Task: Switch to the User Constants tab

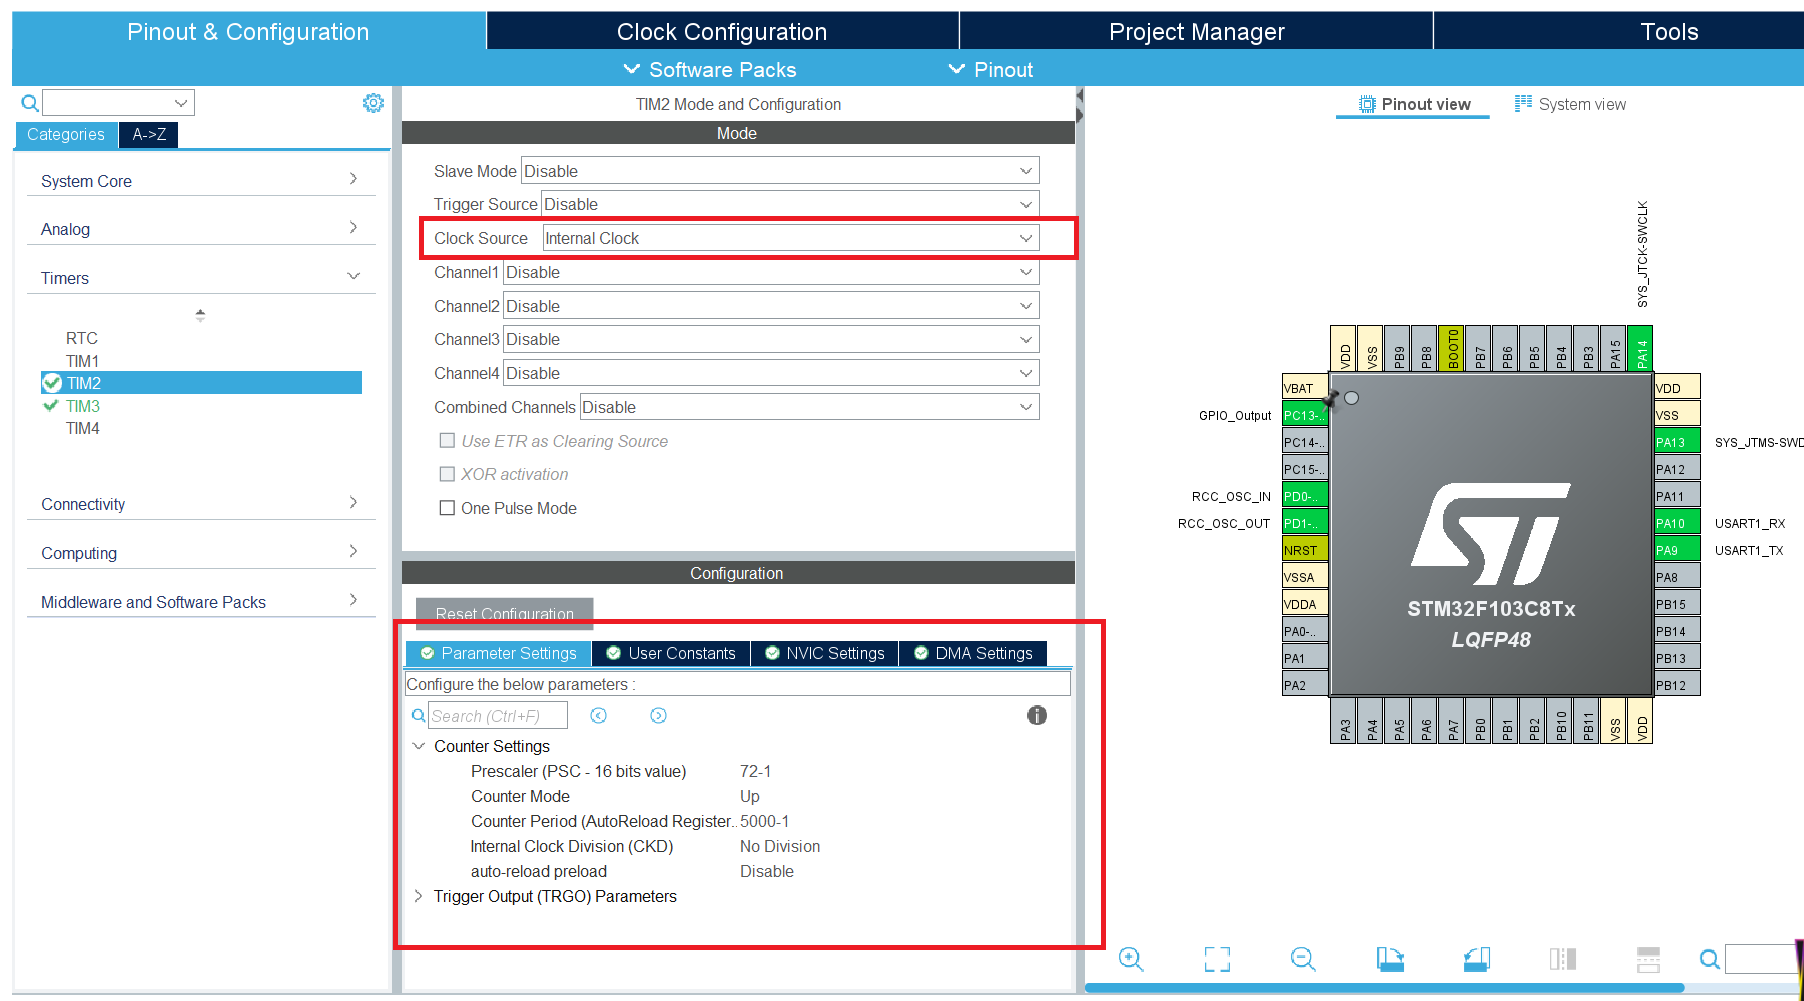Action: click(x=671, y=653)
